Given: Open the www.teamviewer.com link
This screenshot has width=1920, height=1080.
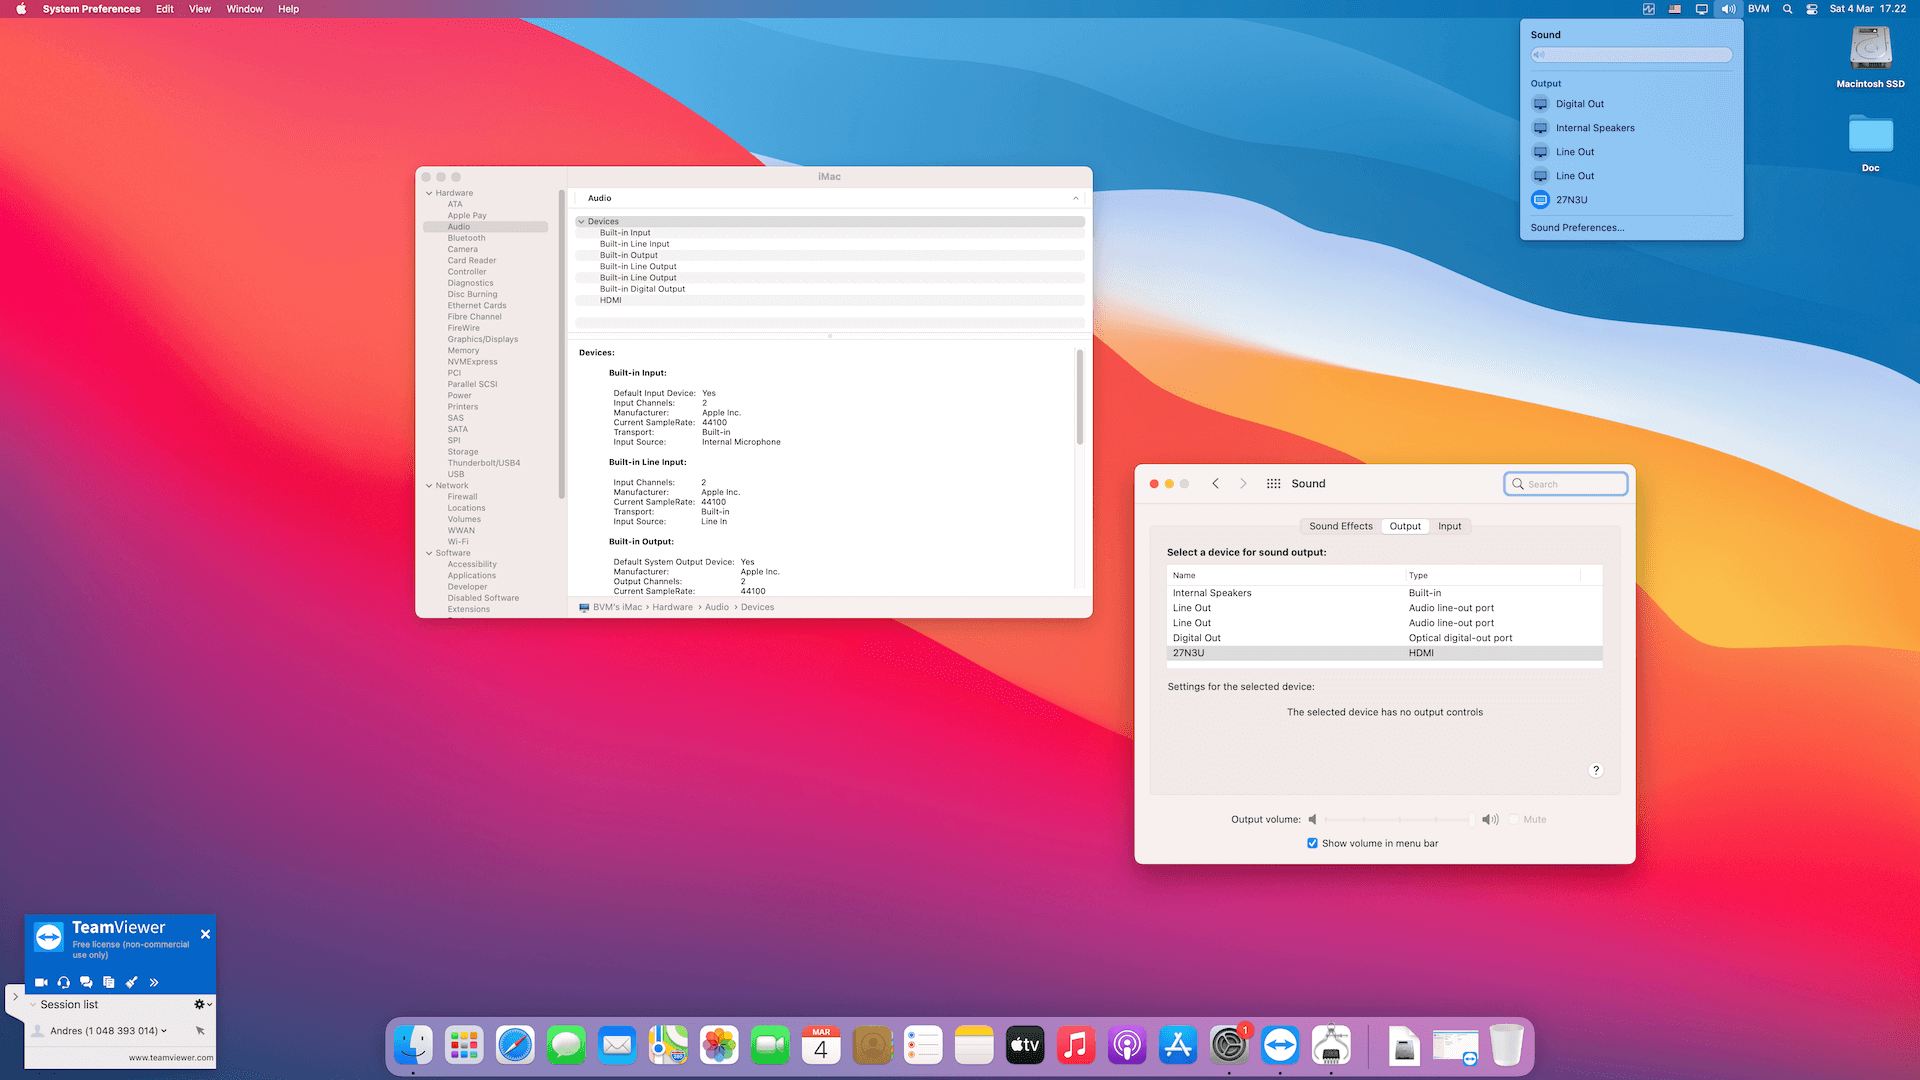Looking at the screenshot, I should click(x=170, y=1058).
